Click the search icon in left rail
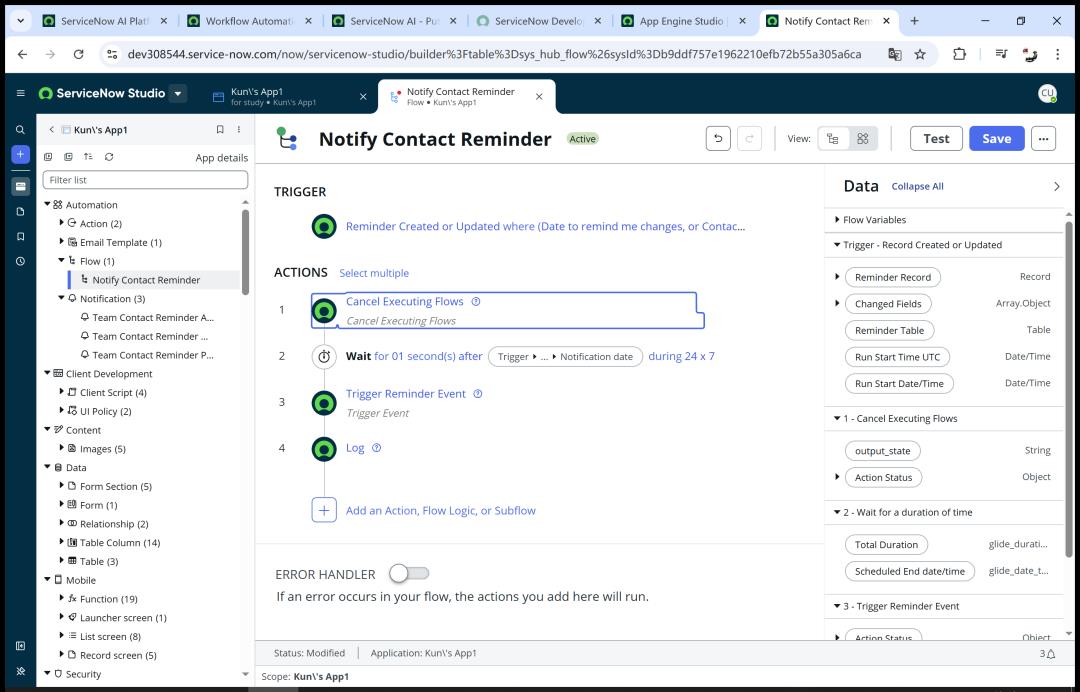 pyautogui.click(x=21, y=129)
